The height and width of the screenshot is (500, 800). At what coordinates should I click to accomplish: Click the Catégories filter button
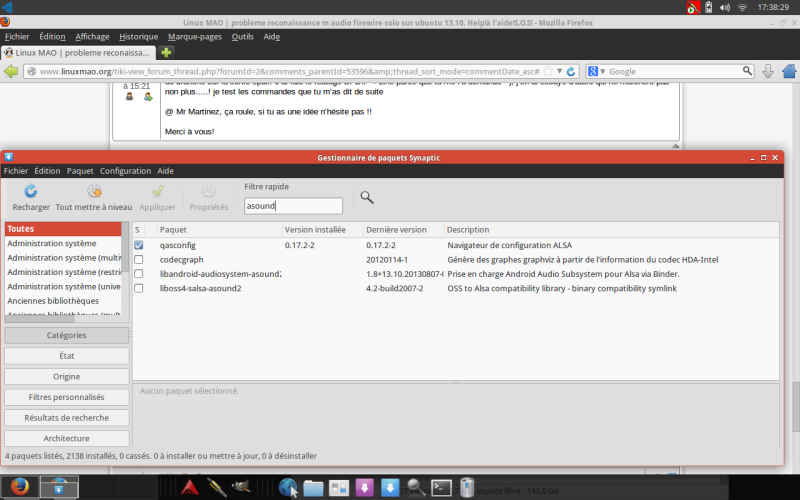click(66, 335)
